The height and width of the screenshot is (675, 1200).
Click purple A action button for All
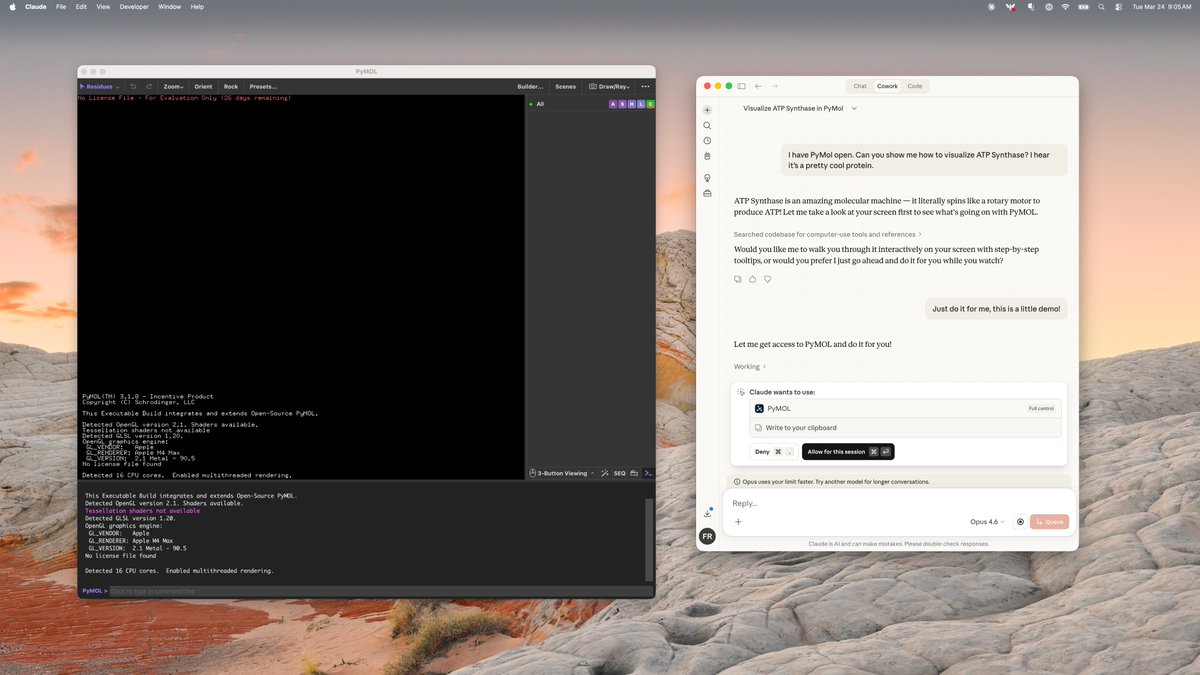613,104
